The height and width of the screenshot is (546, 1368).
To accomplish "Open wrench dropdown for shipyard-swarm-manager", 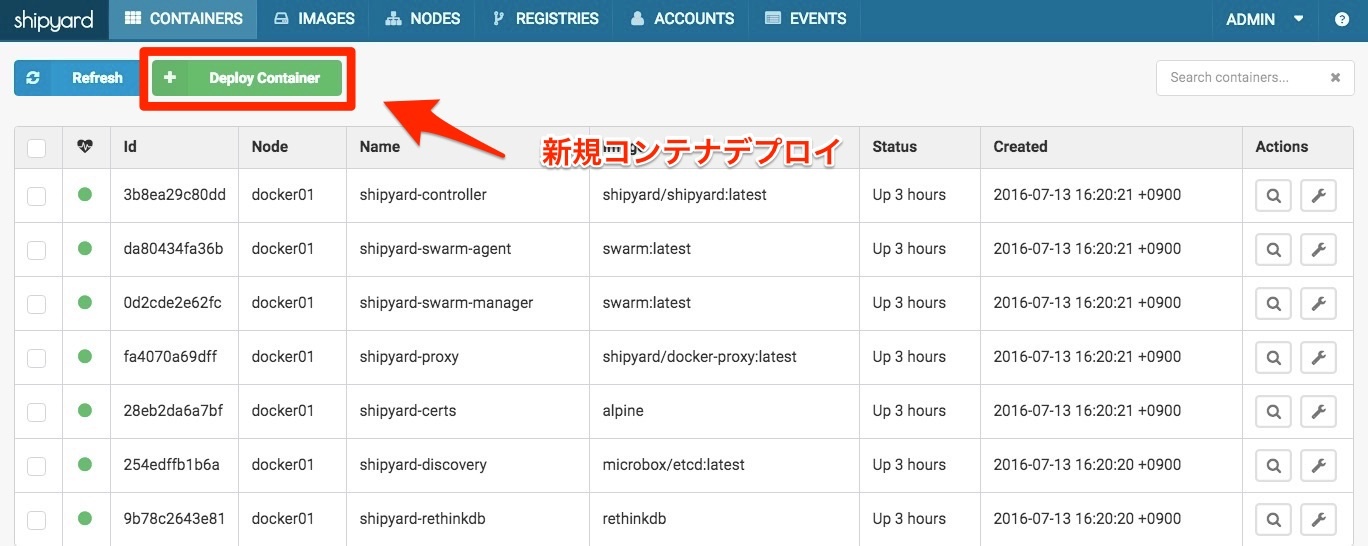I will [x=1318, y=304].
